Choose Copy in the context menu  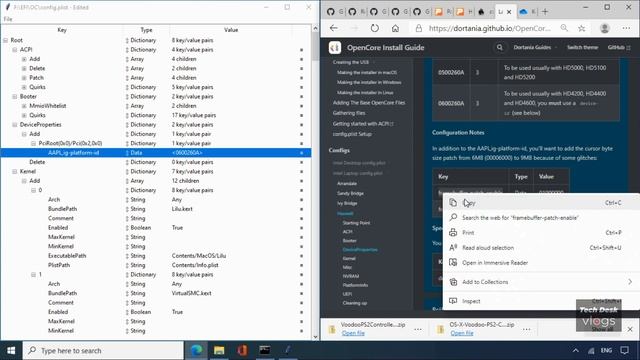click(542, 202)
